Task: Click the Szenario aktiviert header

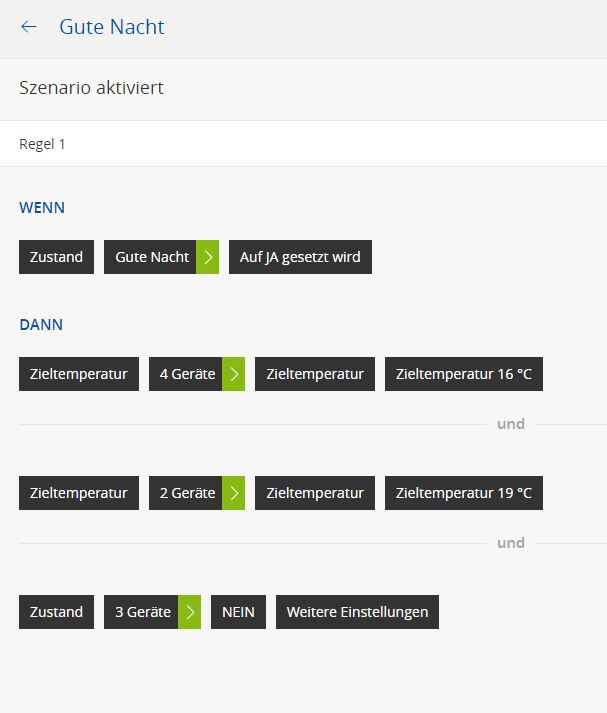Action: tap(91, 88)
